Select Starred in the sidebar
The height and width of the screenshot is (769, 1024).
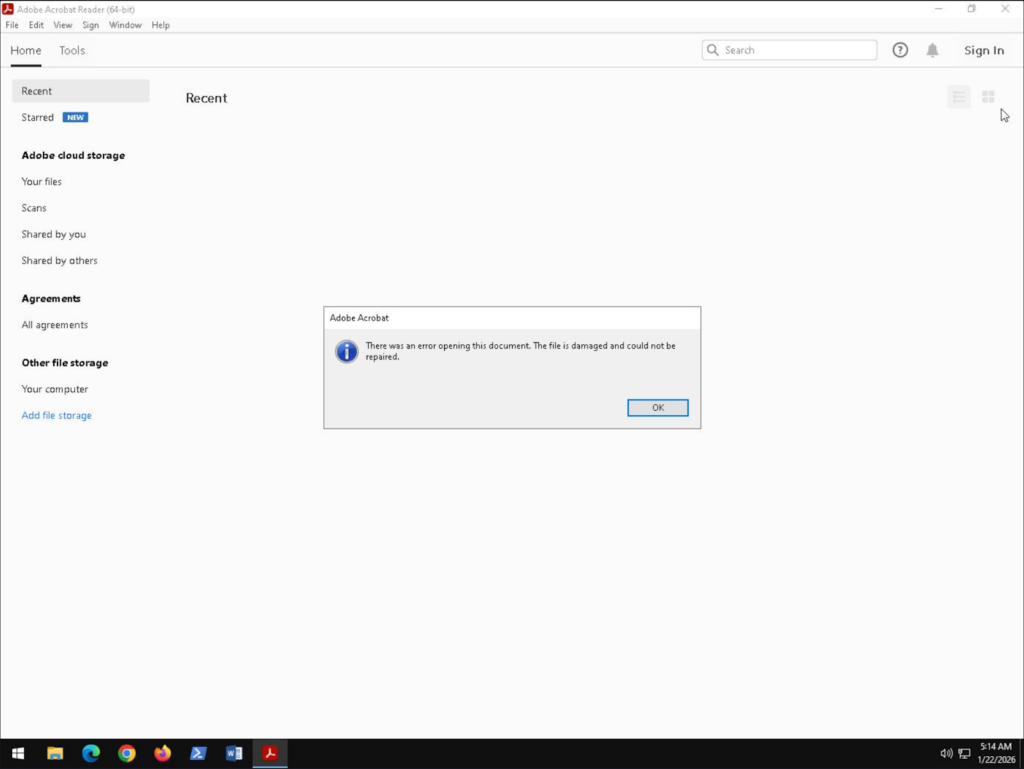38,117
